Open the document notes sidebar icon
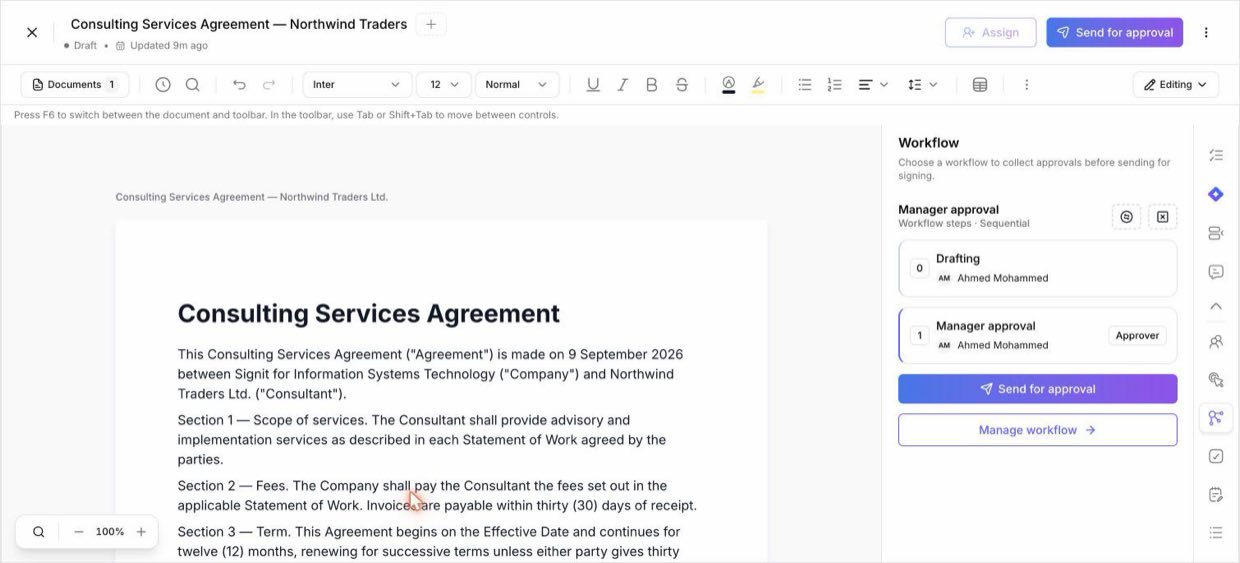This screenshot has height=563, width=1240. click(1216, 495)
